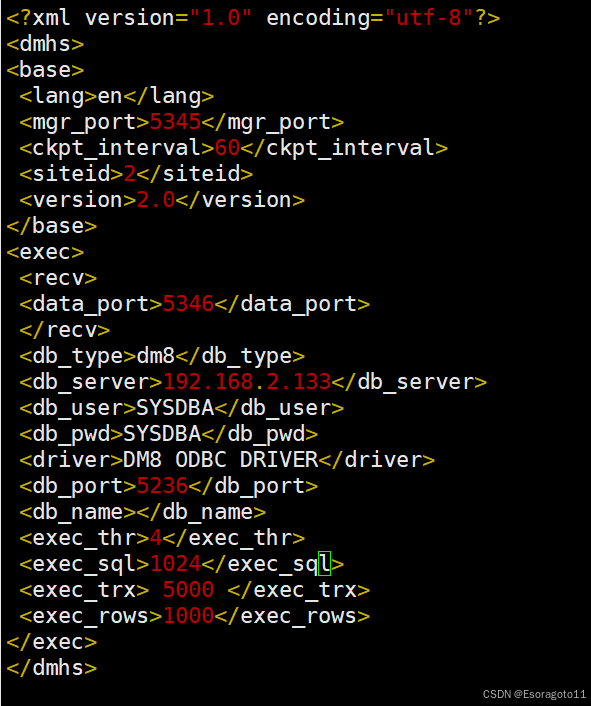The width and height of the screenshot is (591, 706).
Task: Click the siteid value 2
Action: coord(130,174)
